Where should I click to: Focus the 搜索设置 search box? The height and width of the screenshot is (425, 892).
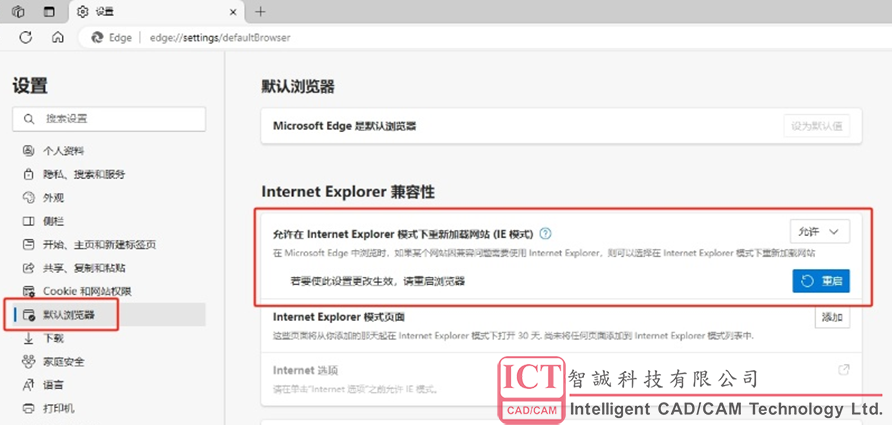click(109, 119)
